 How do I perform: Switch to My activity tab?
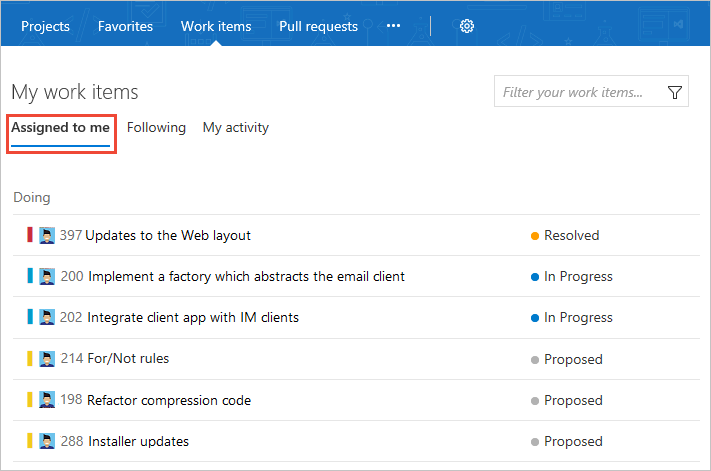click(236, 127)
